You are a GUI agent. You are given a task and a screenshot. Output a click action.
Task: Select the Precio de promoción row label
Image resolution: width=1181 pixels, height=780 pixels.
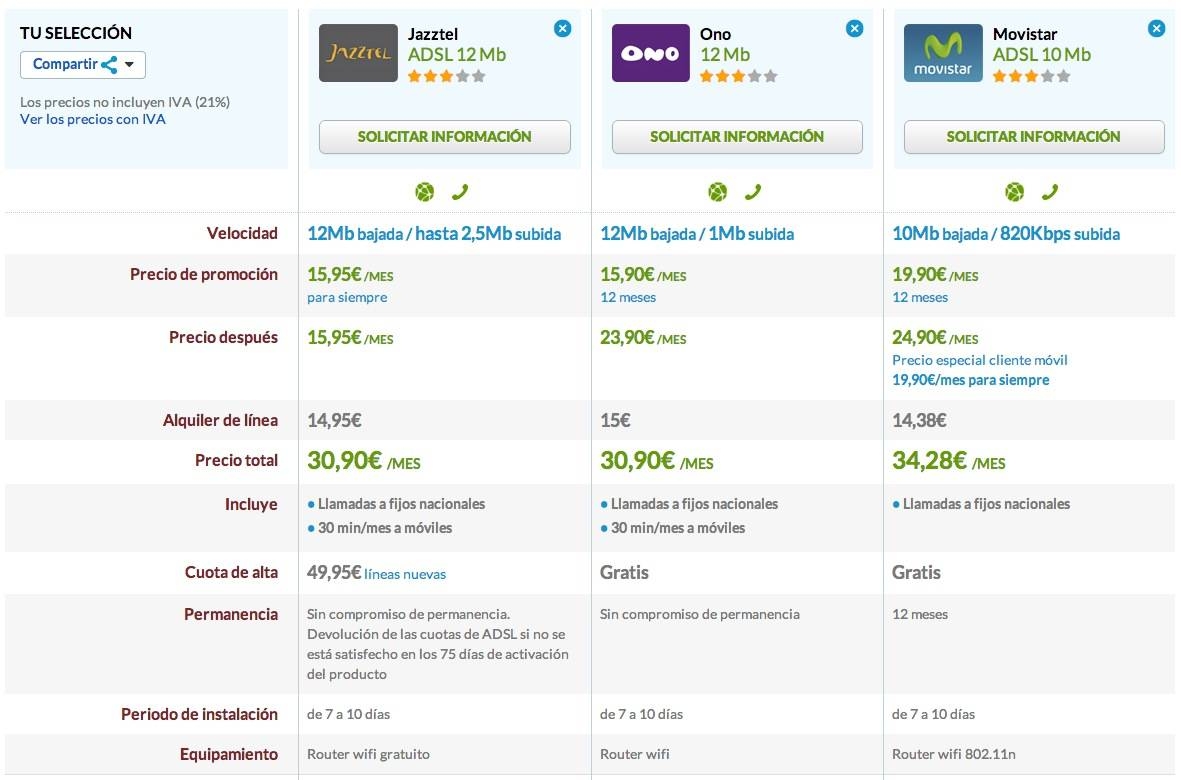tap(204, 274)
